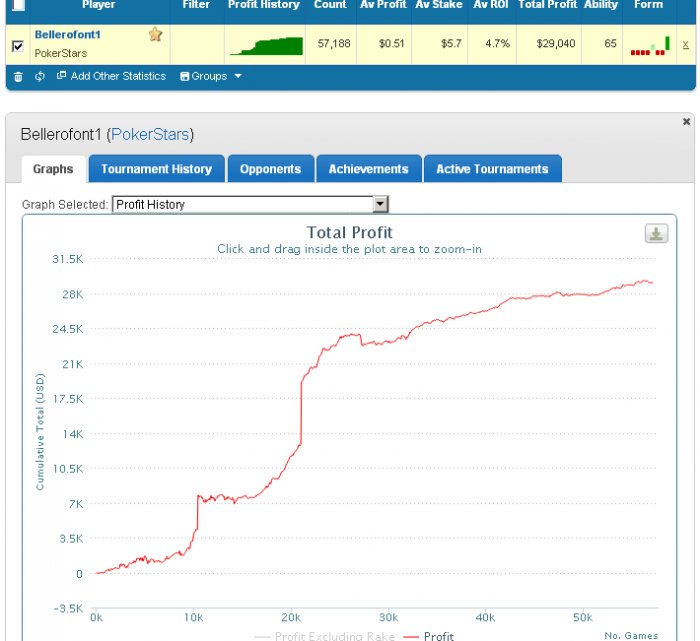Click the trash delete icon in toolbar
The width and height of the screenshot is (700, 641).
point(18,76)
